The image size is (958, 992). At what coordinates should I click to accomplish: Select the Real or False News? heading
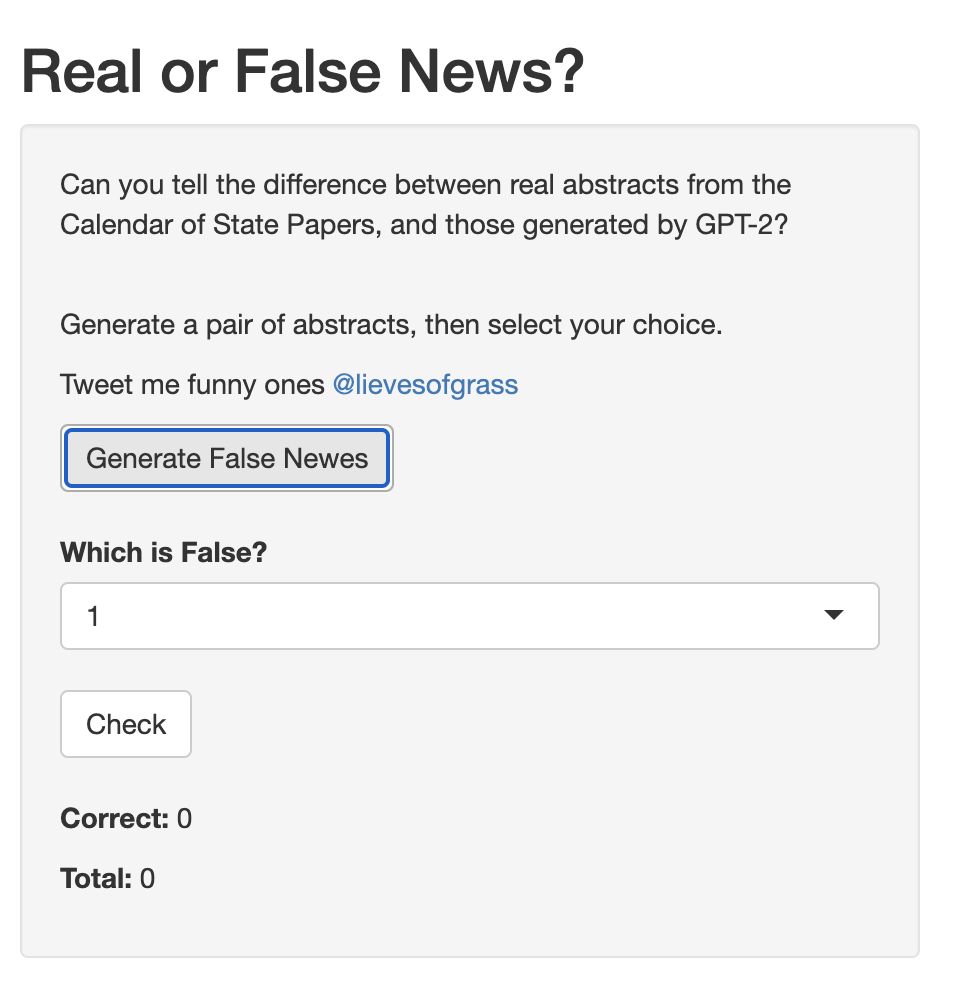click(302, 71)
